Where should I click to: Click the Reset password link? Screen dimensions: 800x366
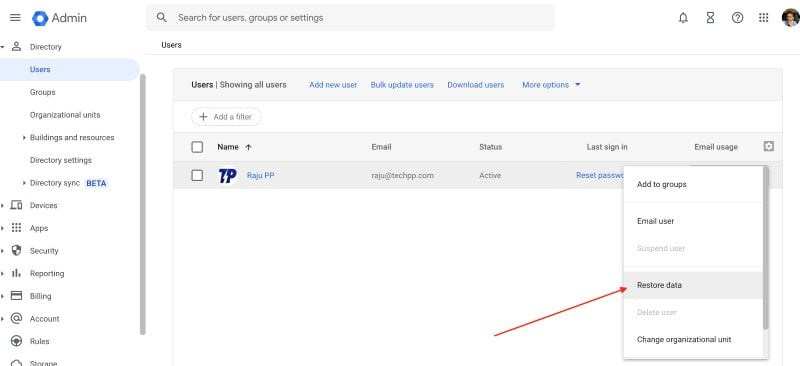pos(600,175)
